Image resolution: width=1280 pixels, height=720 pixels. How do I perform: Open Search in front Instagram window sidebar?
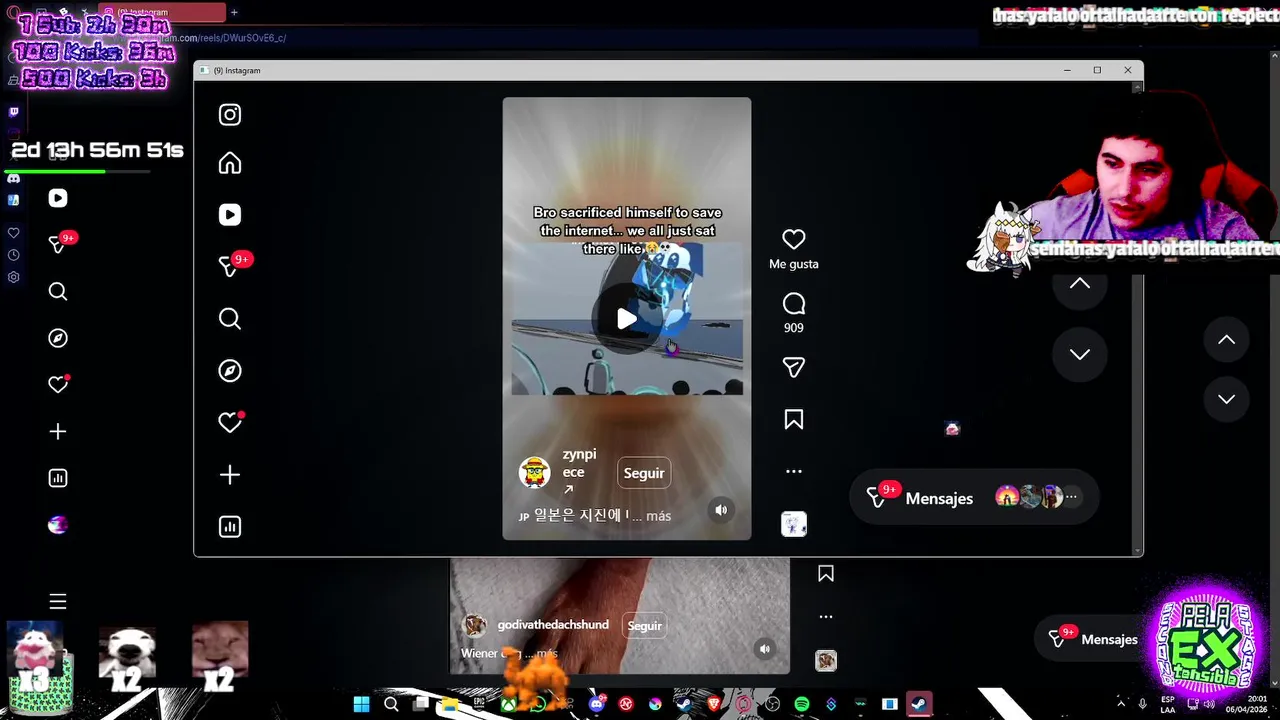tap(230, 319)
